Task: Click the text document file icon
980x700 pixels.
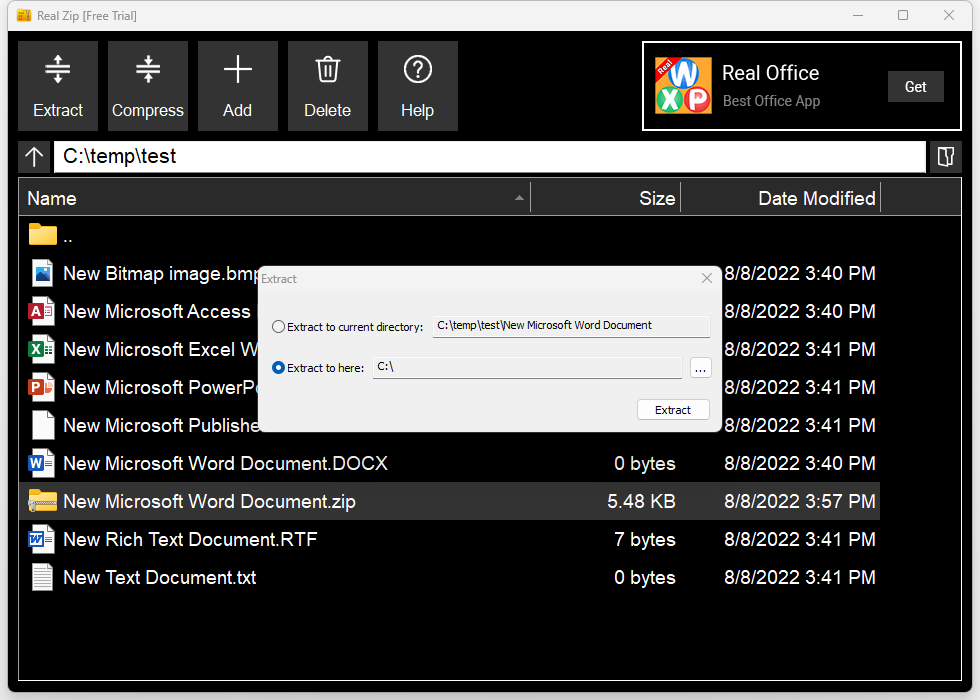Action: click(x=42, y=578)
